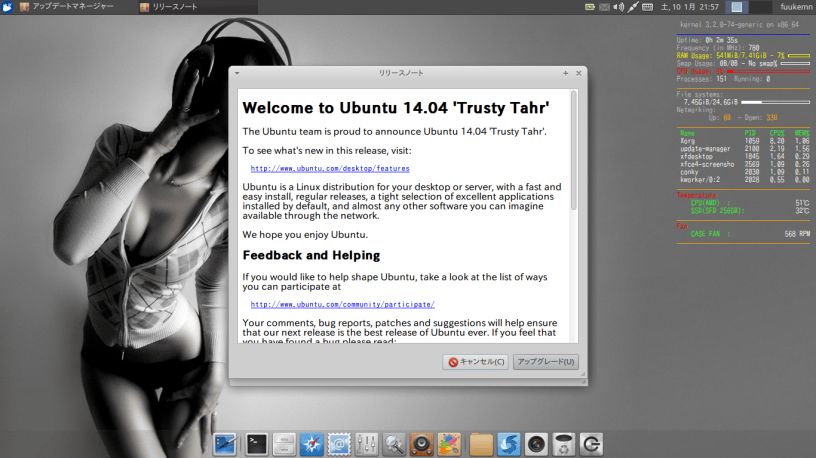Open the fuukemn user menu
816x458 pixels.
796,7
